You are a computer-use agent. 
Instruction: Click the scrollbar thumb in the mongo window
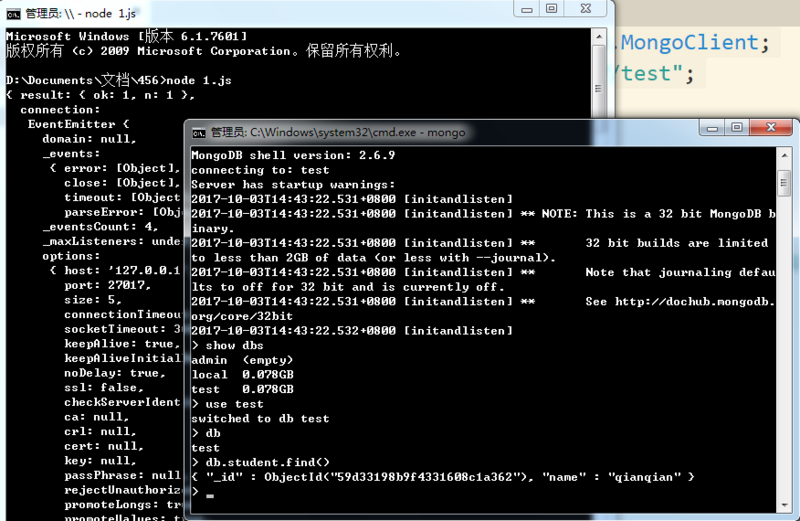pyautogui.click(x=784, y=183)
